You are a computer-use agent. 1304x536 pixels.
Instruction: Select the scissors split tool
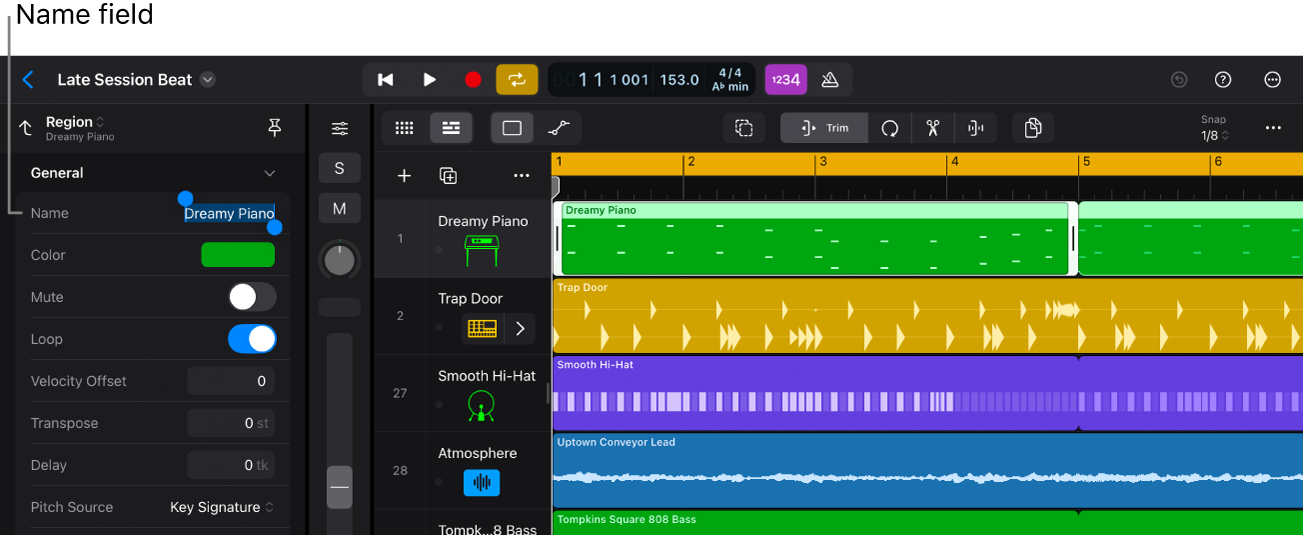pyautogui.click(x=933, y=128)
